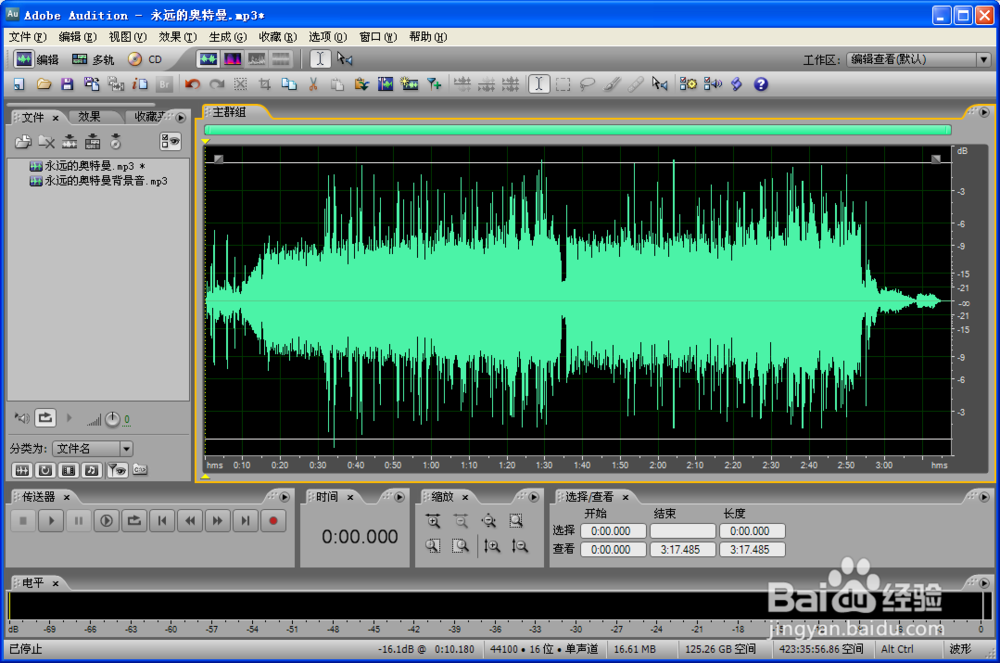Click the Copy icon in toolbar

click(289, 84)
